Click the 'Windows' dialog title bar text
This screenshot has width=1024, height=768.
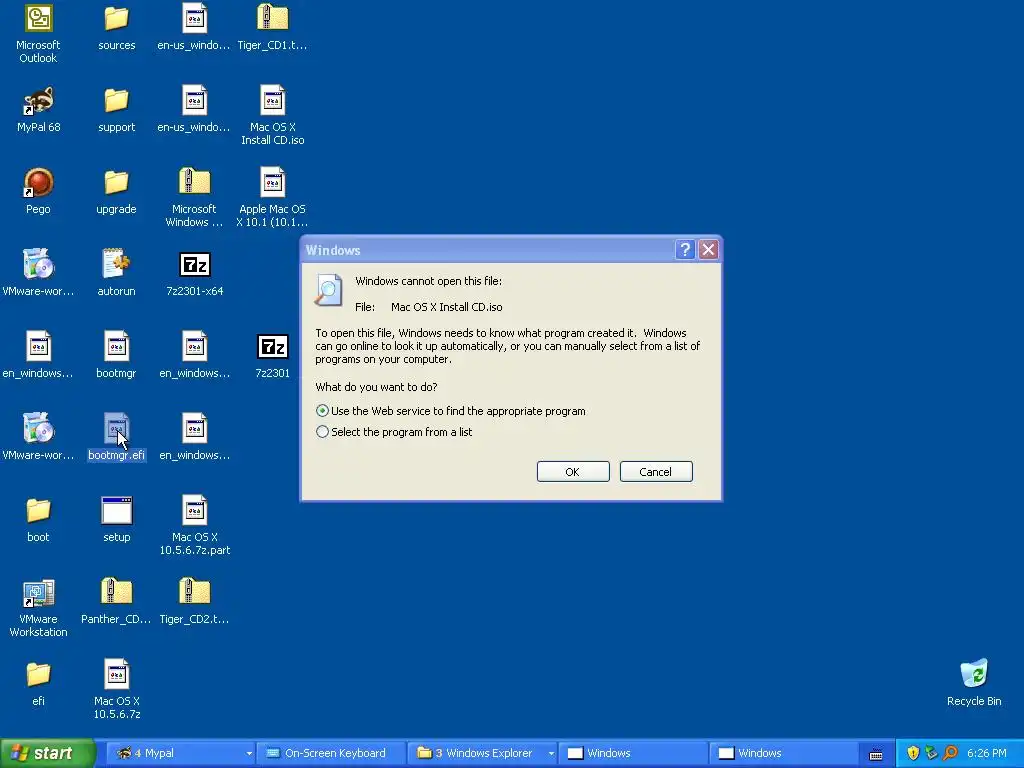(333, 250)
